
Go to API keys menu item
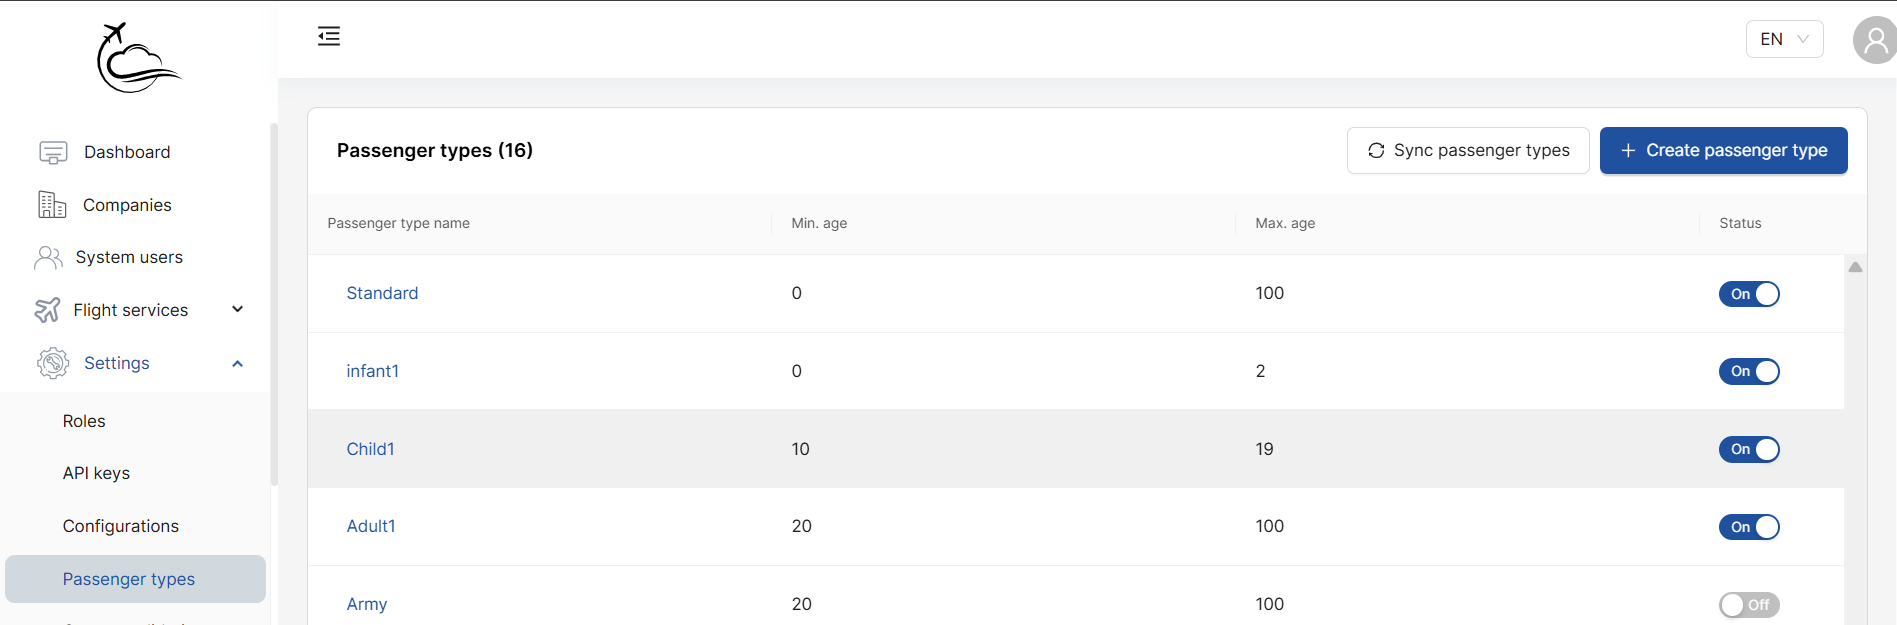point(96,473)
